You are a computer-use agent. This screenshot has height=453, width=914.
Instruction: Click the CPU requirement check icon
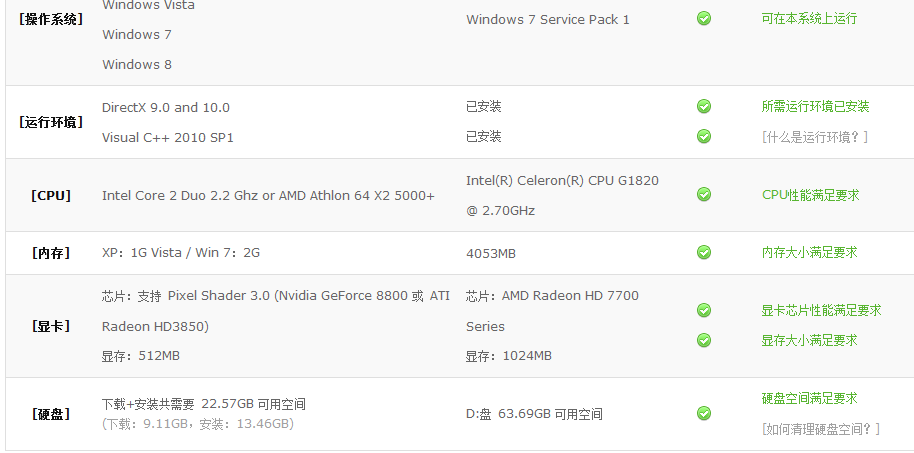(x=704, y=194)
